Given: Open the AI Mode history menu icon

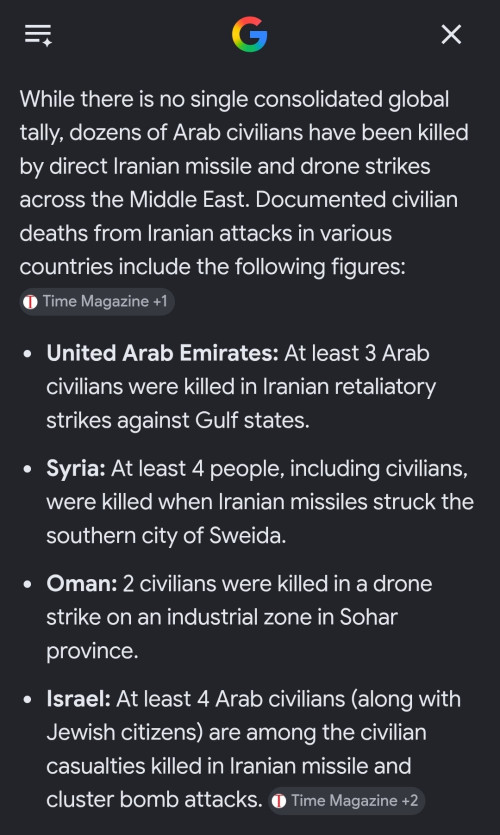Looking at the screenshot, I should tap(38, 35).
